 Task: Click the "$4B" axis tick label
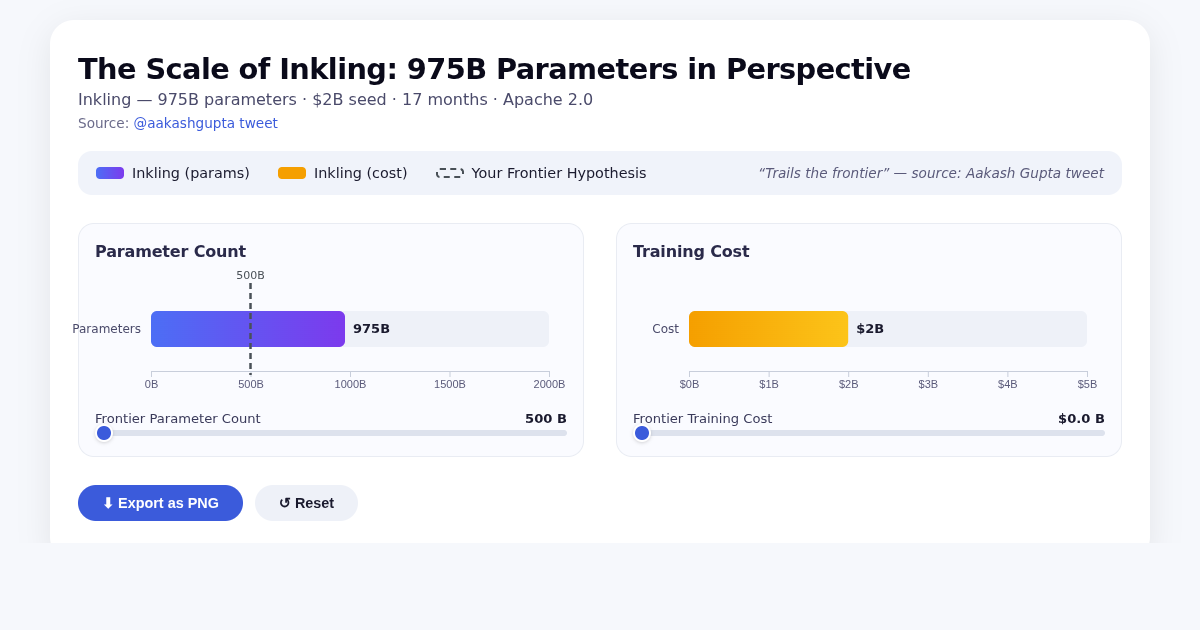[x=1007, y=384]
